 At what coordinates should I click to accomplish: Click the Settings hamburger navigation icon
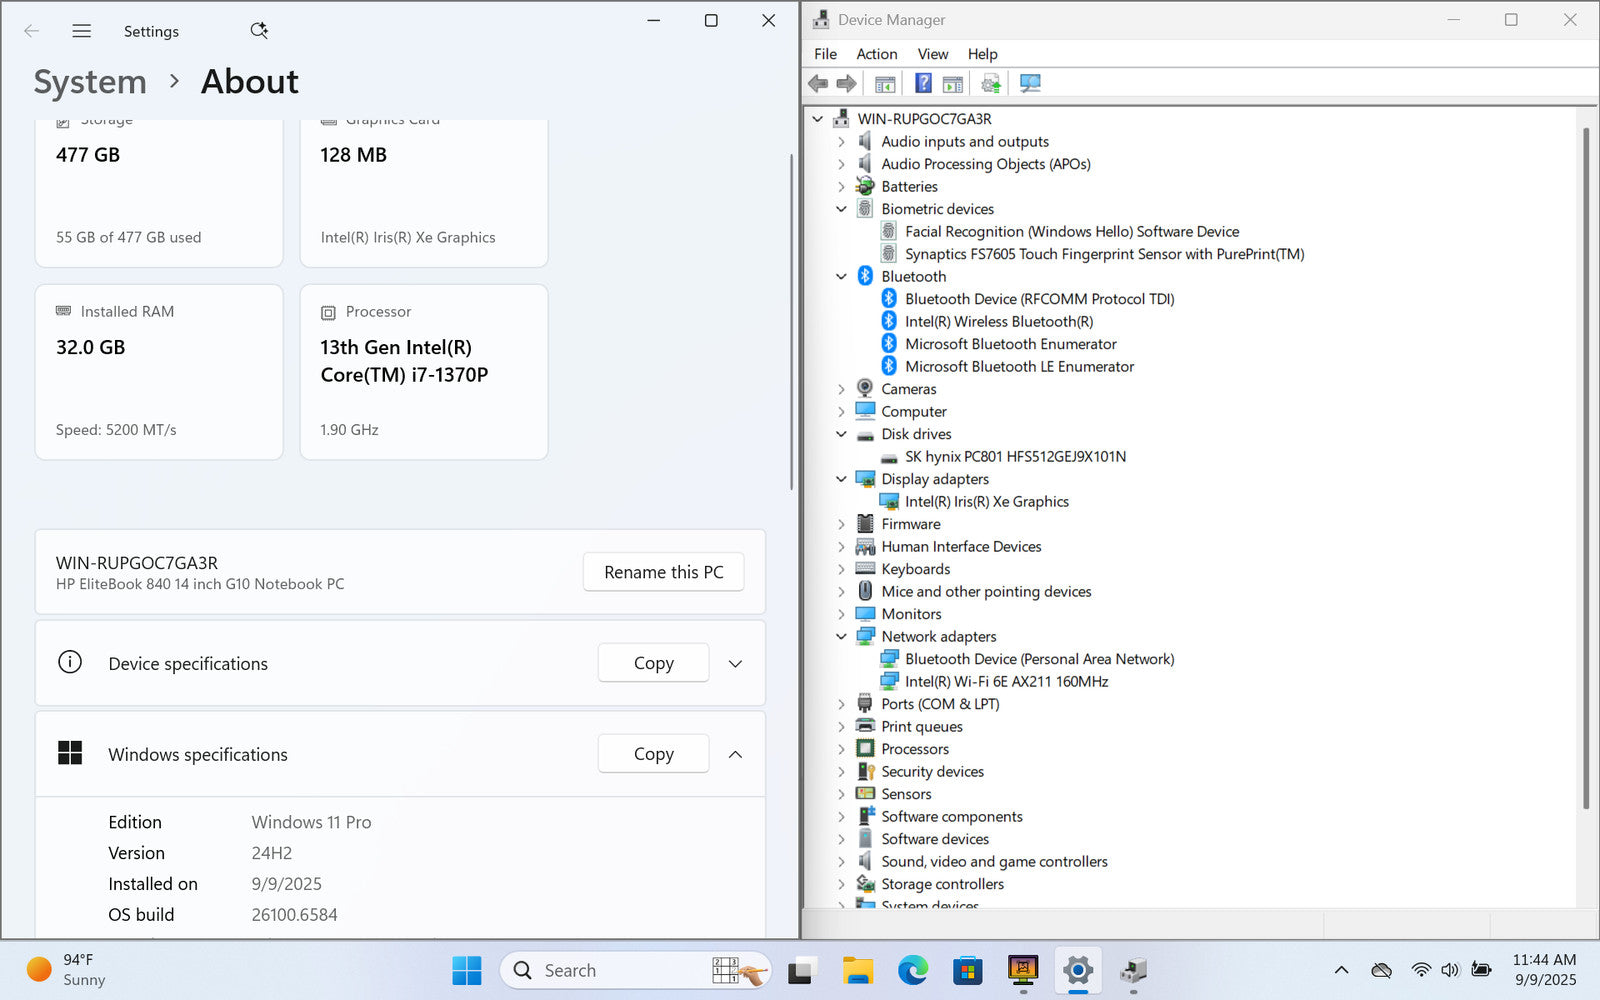coord(82,31)
